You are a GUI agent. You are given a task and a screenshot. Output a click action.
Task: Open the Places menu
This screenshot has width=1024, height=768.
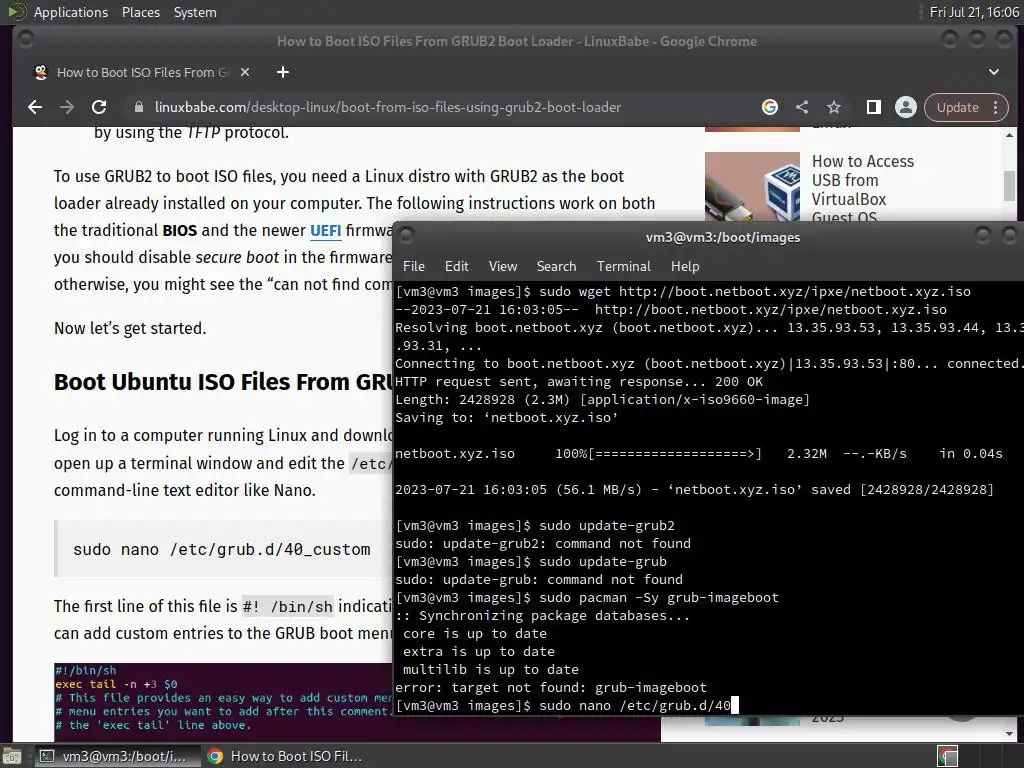point(140,12)
